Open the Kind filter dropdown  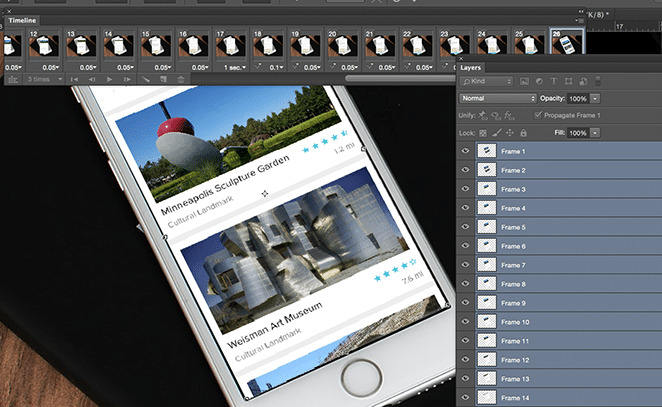(x=491, y=80)
